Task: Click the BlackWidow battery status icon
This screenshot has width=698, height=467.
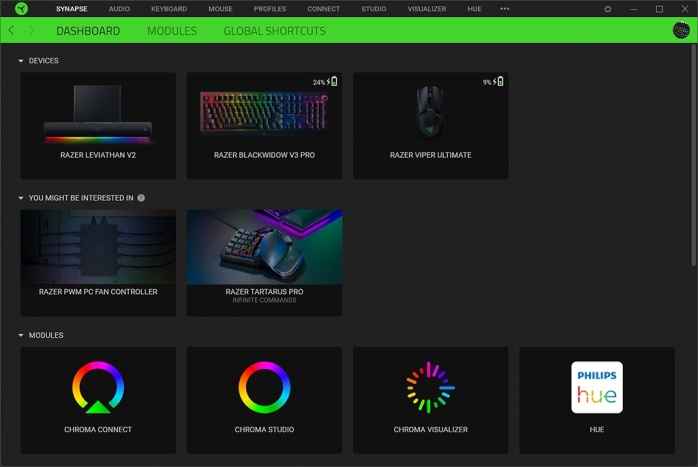Action: pyautogui.click(x=332, y=81)
